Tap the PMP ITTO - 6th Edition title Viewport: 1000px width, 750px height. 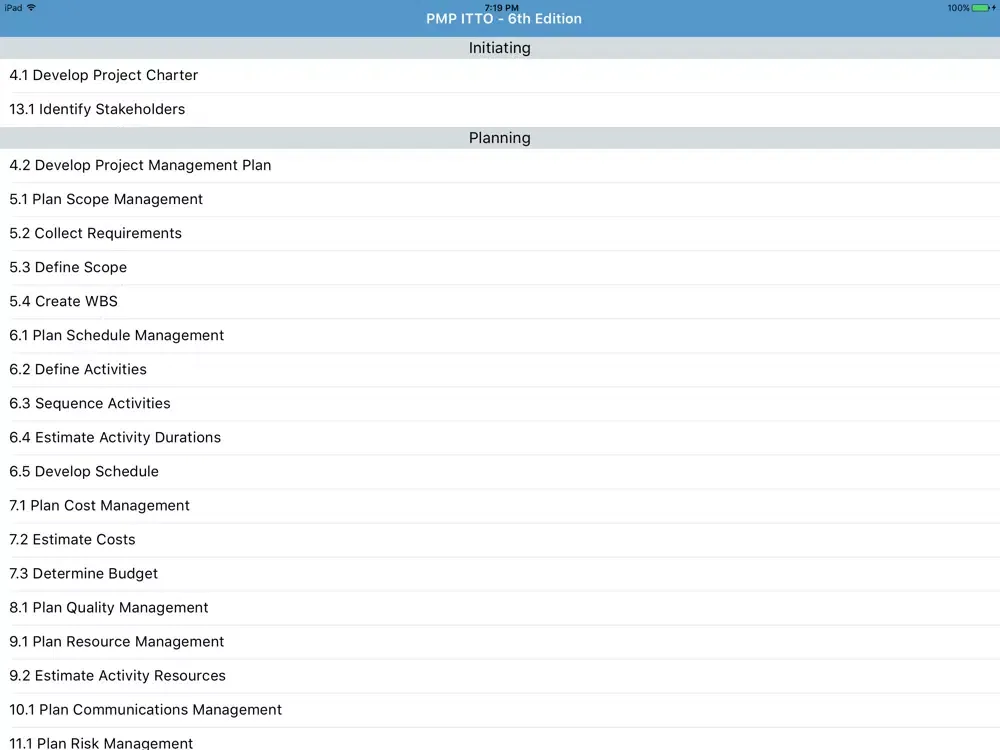(x=504, y=19)
